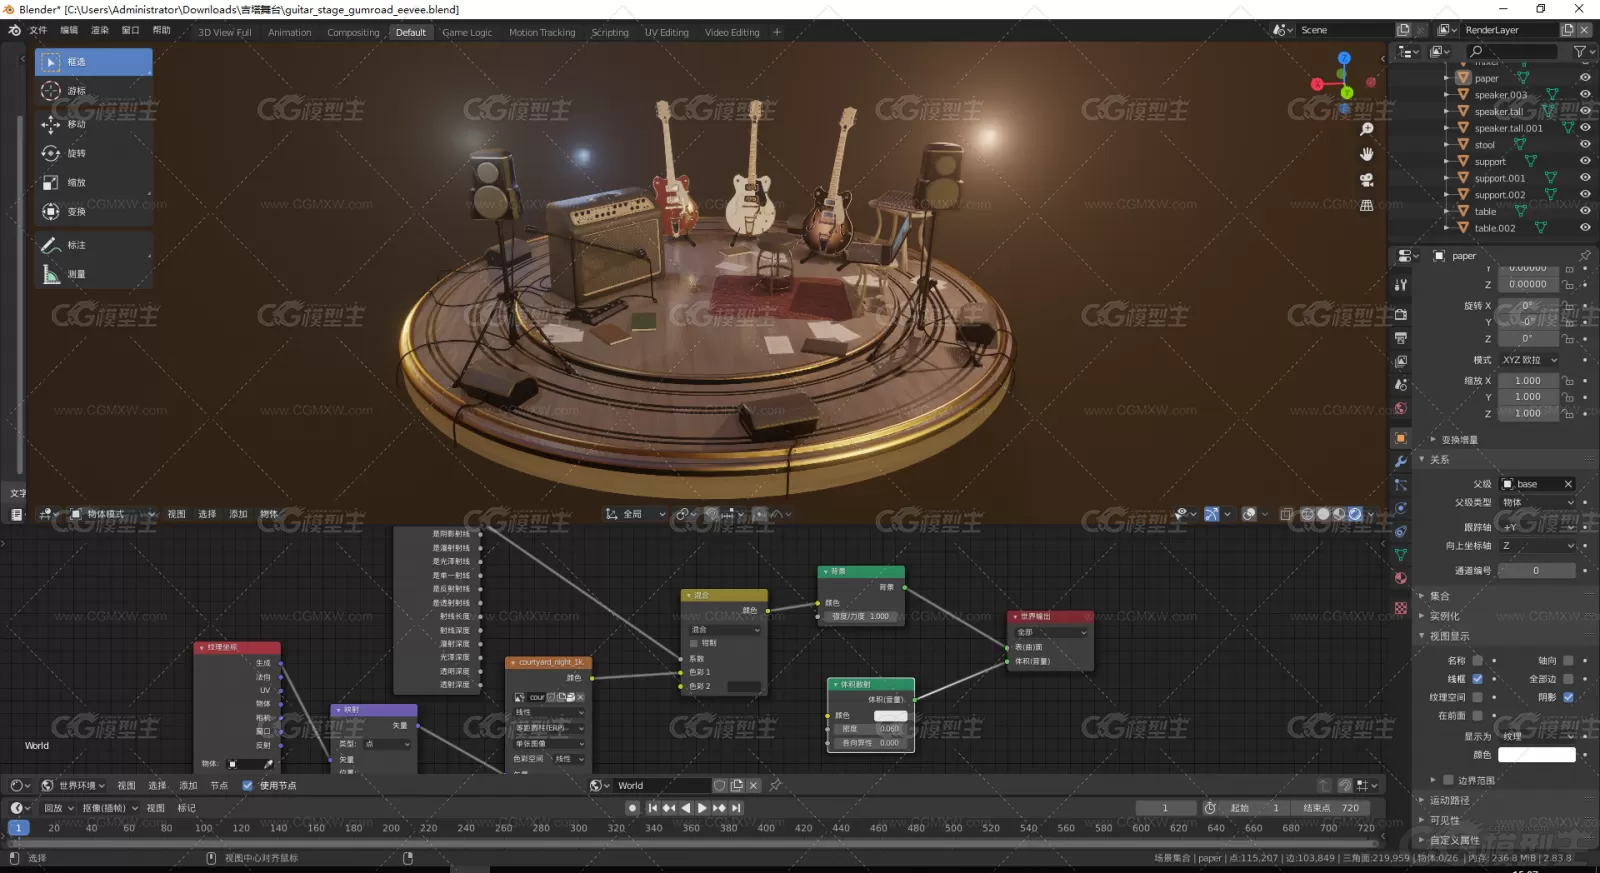Click the white 颜色 object color swatch
Image resolution: width=1600 pixels, height=873 pixels.
tap(1537, 755)
